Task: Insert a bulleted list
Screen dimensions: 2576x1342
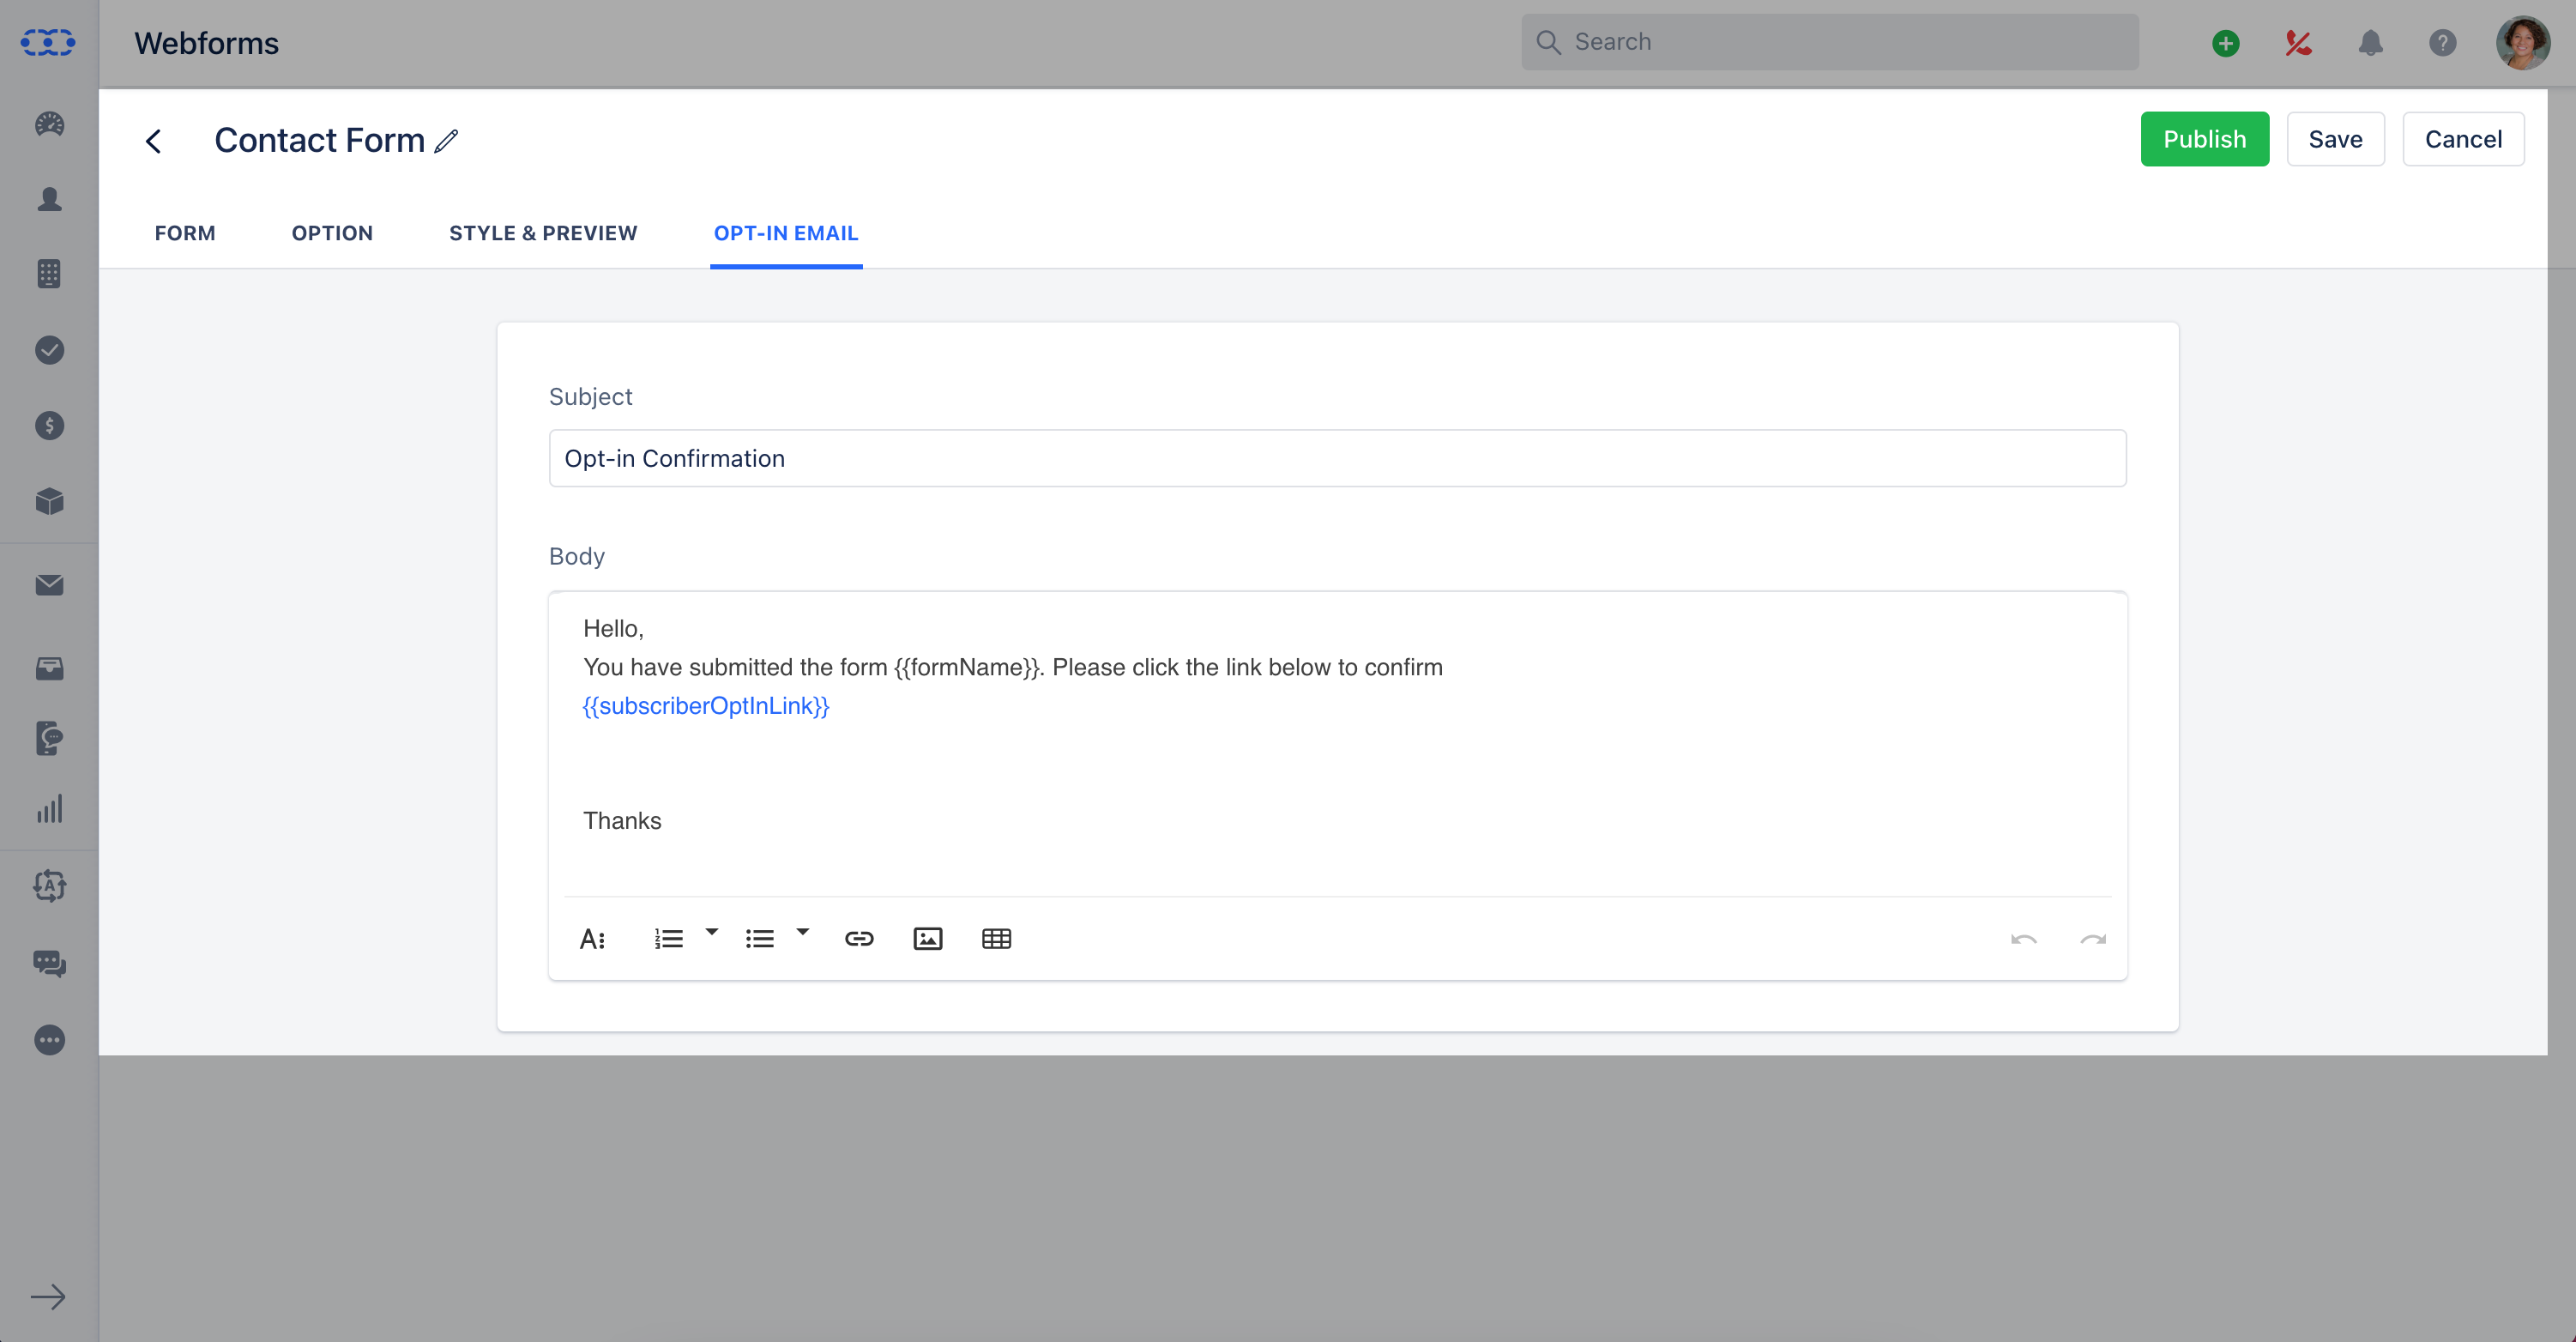Action: click(x=759, y=939)
